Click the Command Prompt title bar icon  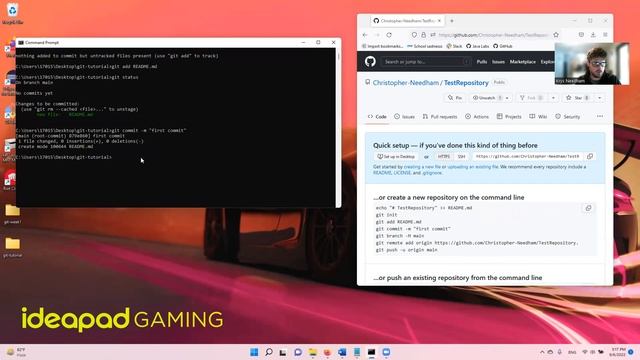tap(21, 42)
